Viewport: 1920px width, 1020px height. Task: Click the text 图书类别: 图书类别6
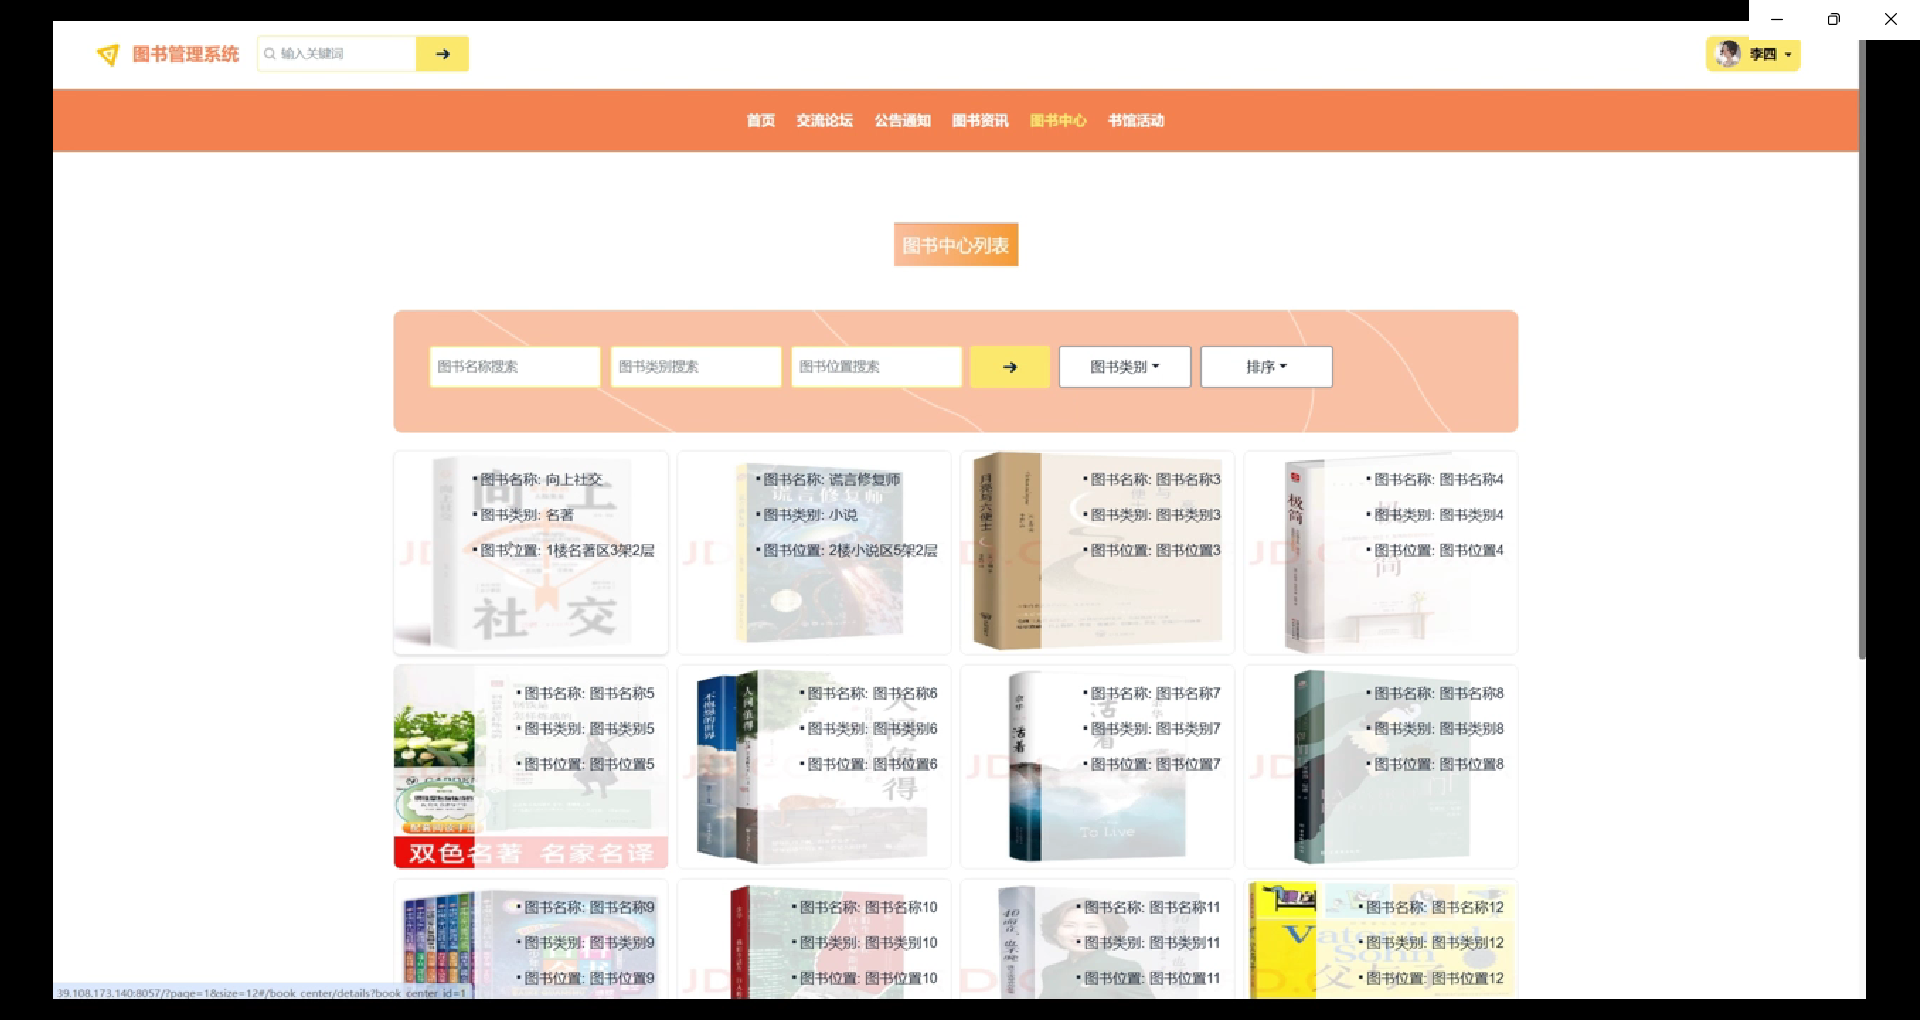(872, 729)
